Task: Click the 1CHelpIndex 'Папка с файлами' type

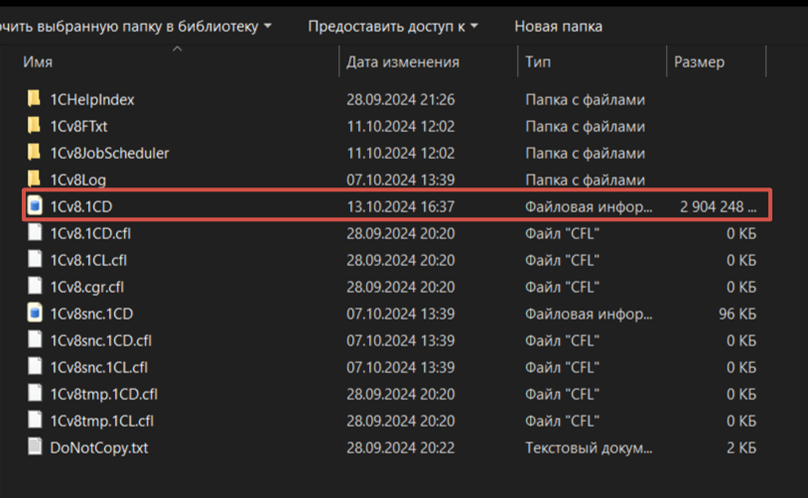Action: coord(585,99)
